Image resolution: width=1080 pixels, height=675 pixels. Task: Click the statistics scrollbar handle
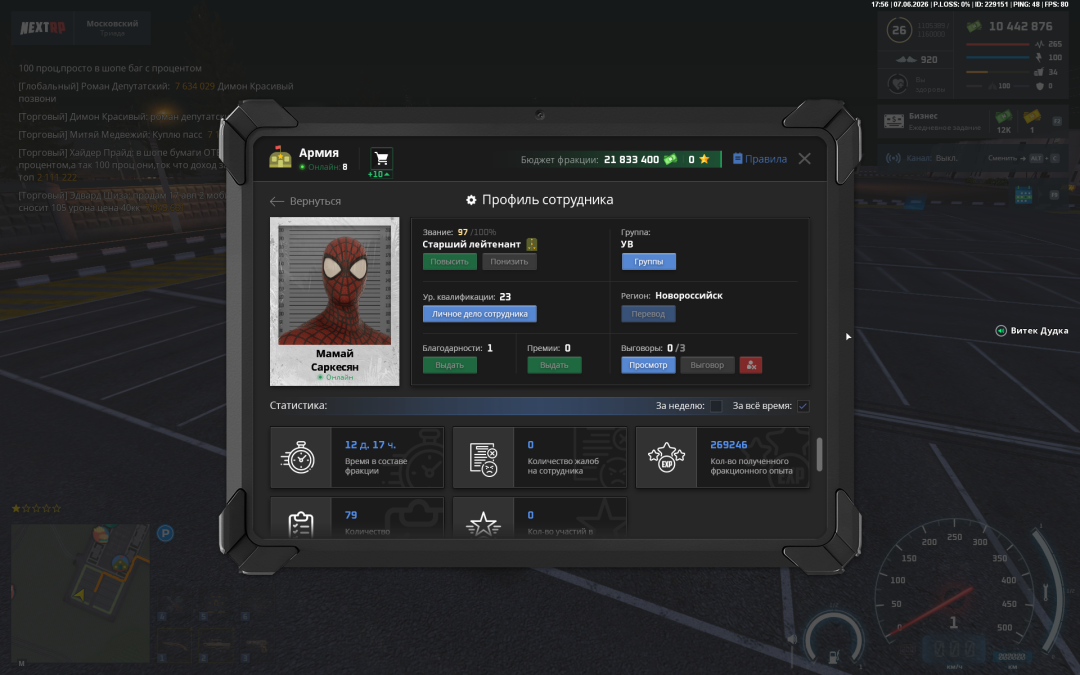(x=819, y=455)
